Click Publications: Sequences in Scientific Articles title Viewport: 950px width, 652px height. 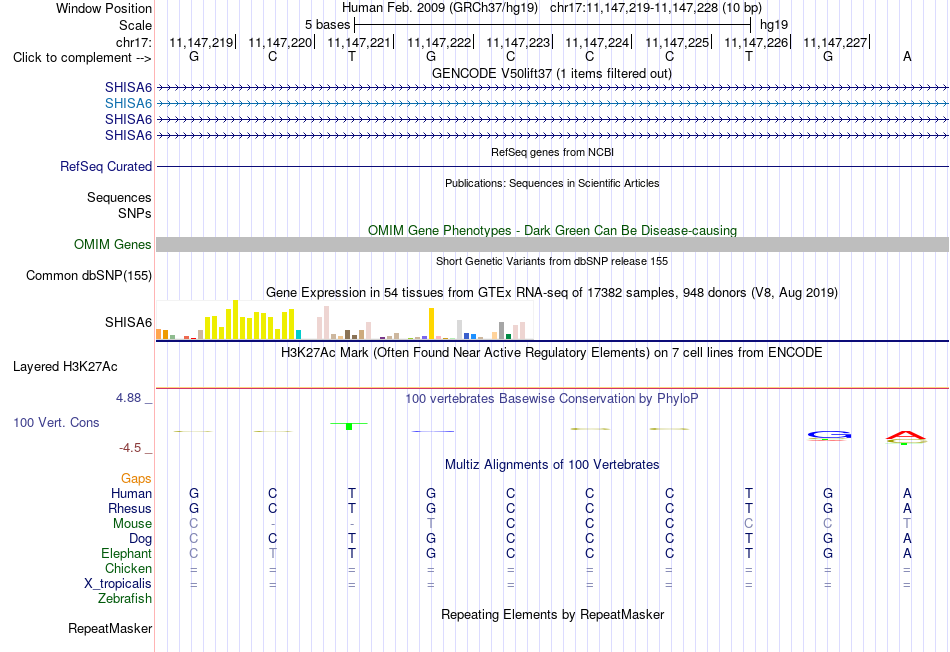point(552,183)
